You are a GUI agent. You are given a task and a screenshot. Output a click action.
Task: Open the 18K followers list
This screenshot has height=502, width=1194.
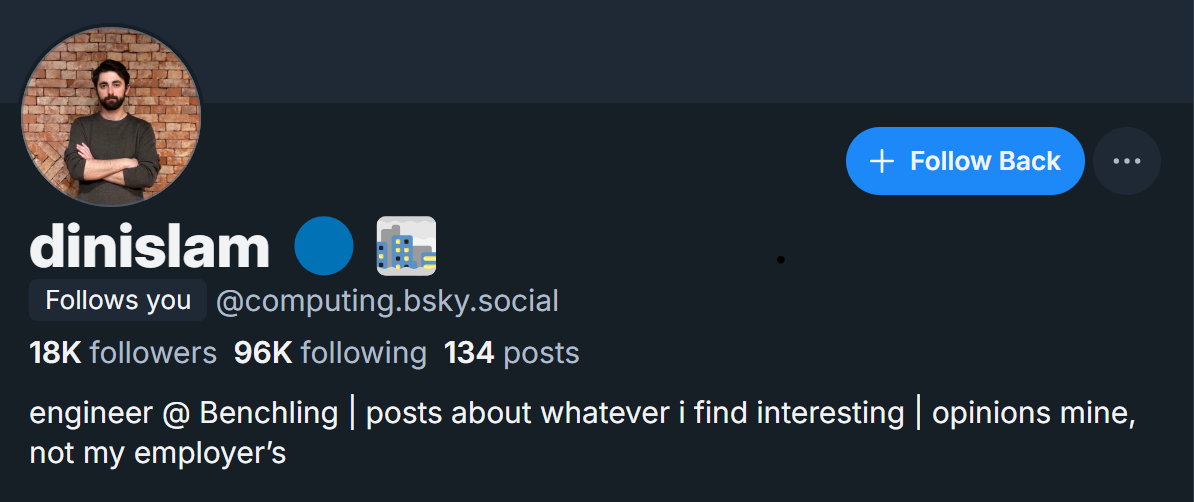[x=123, y=353]
